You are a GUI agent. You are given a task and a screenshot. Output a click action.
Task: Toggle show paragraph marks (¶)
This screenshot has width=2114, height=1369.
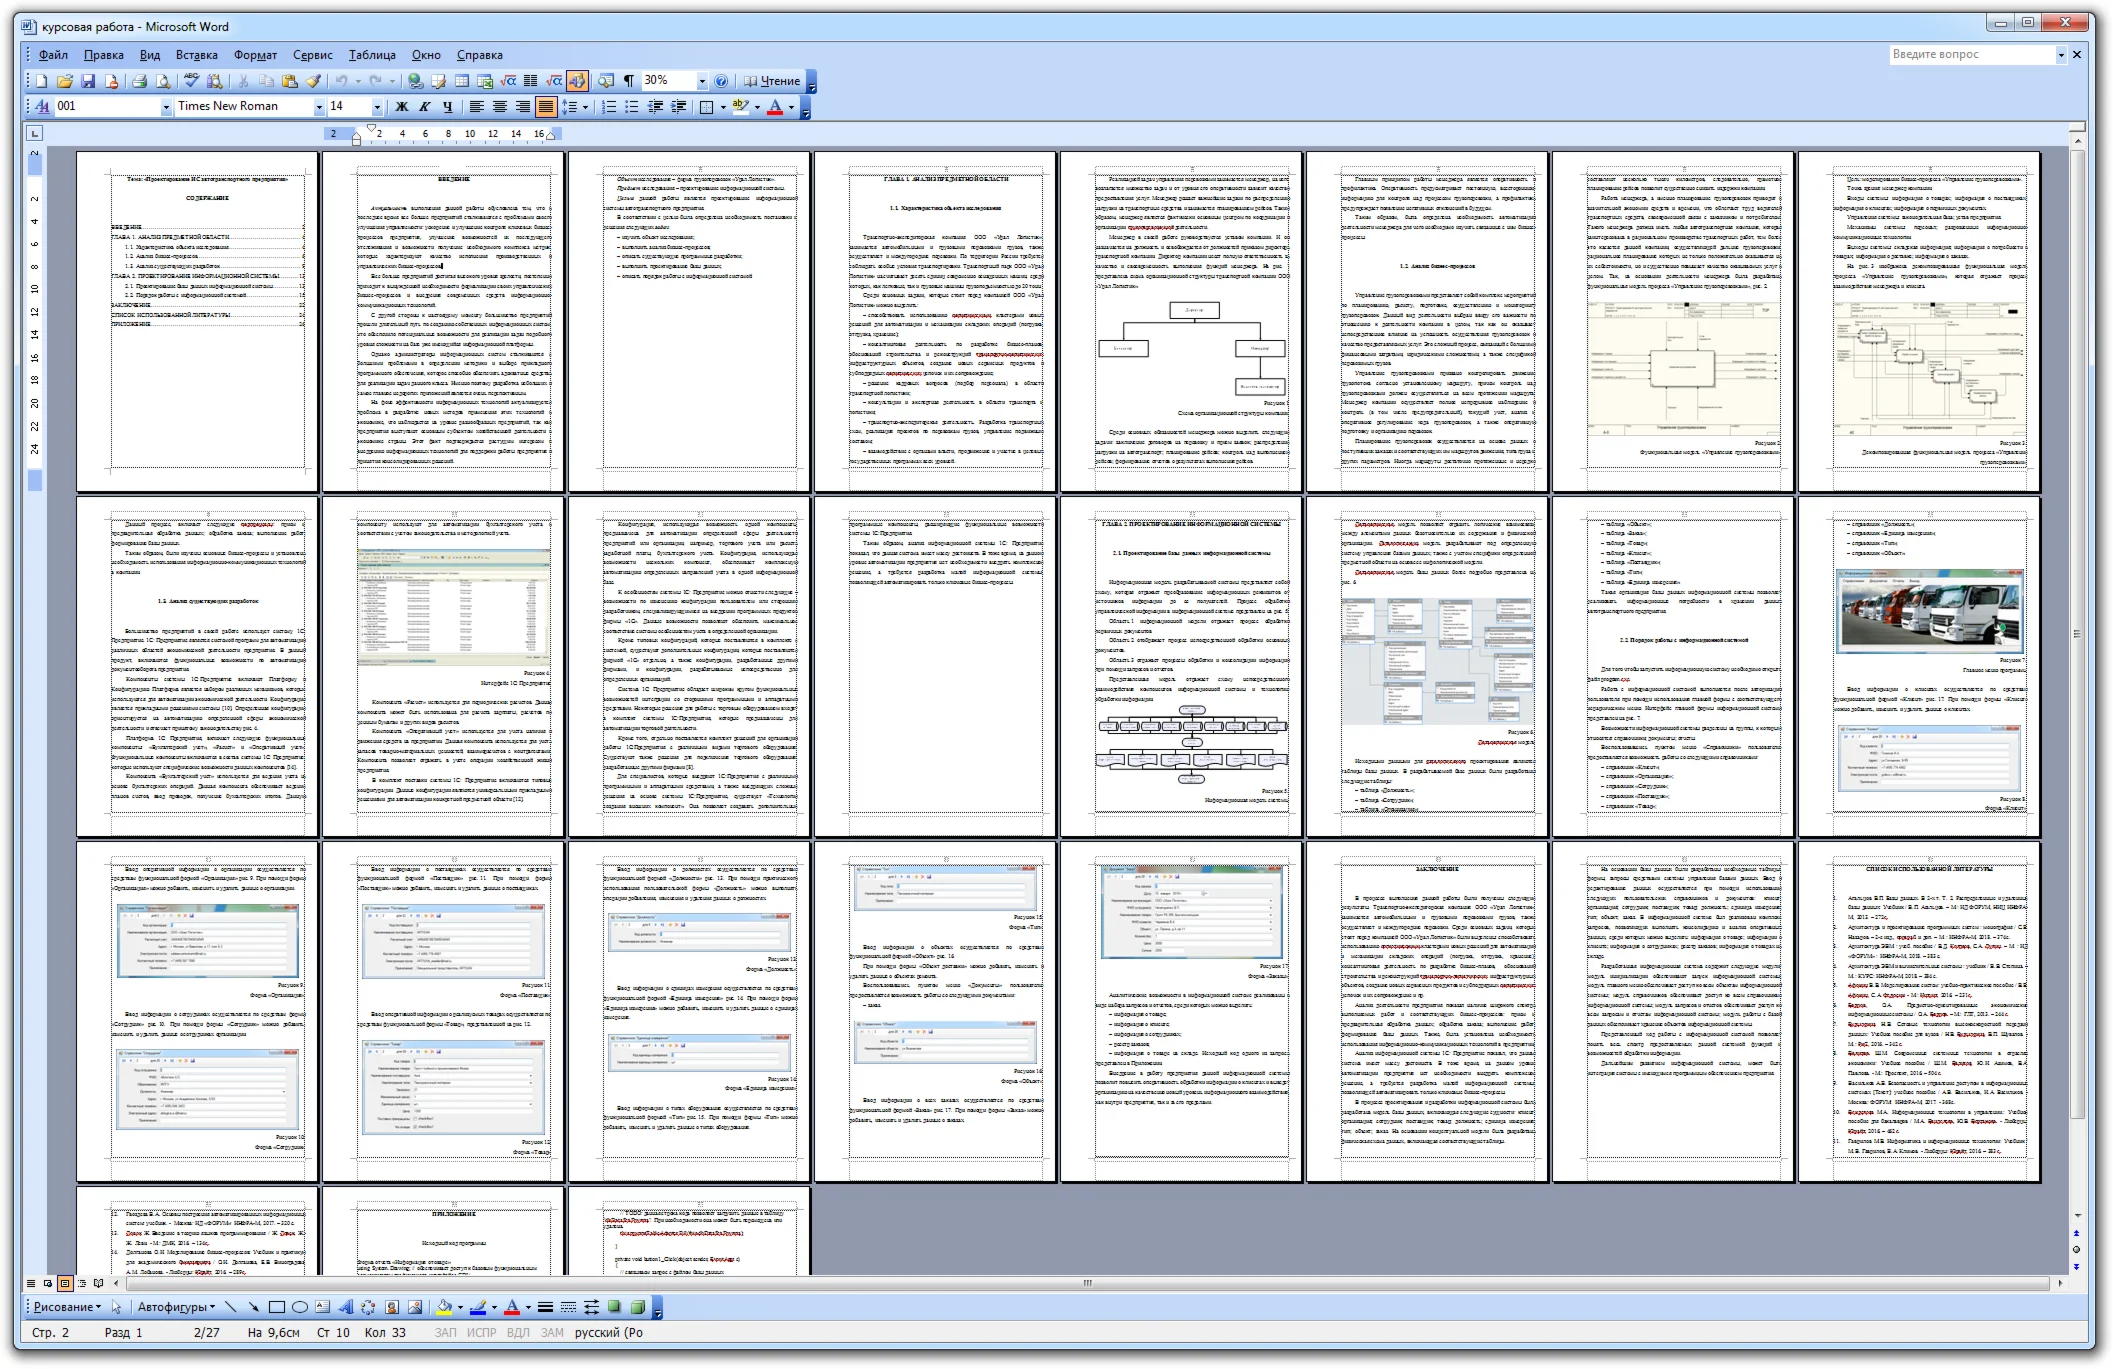pos(628,81)
